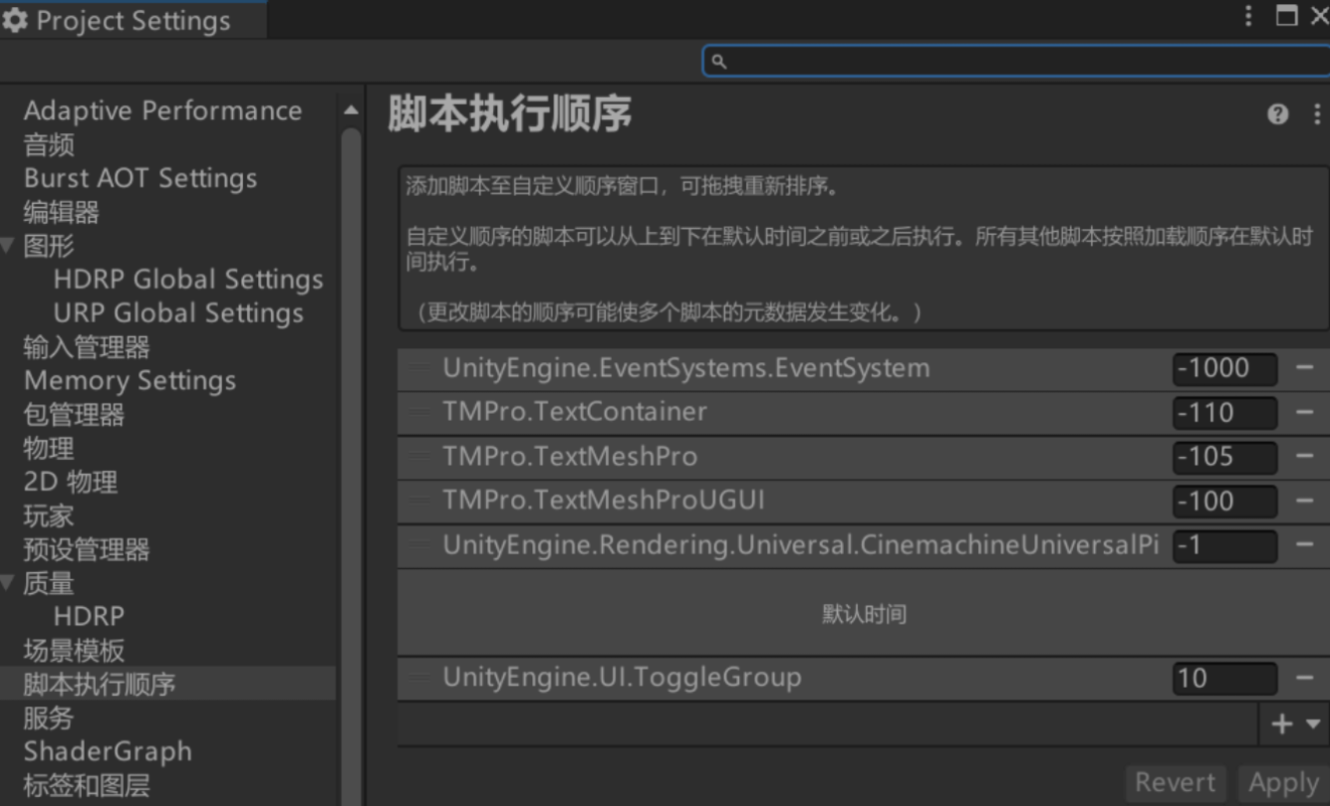Open Adaptive Performance settings
This screenshot has height=806, width=1330.
[162, 111]
